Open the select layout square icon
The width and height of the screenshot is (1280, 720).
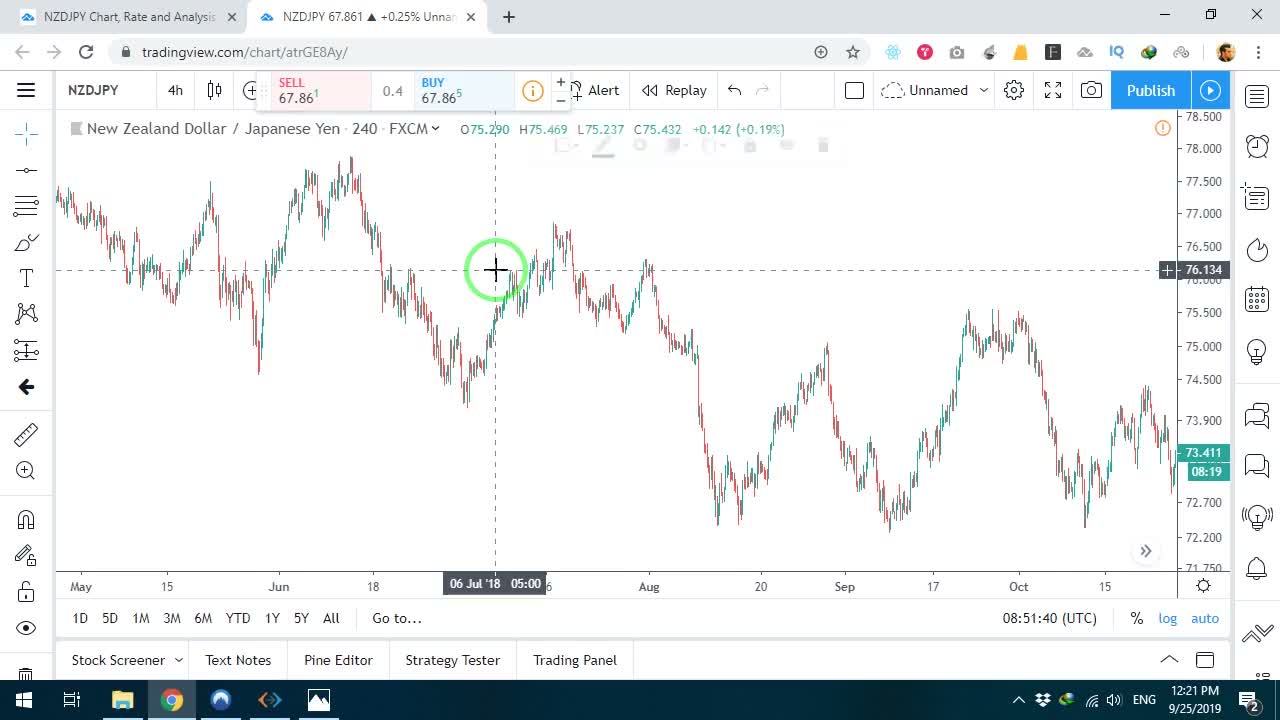(854, 90)
